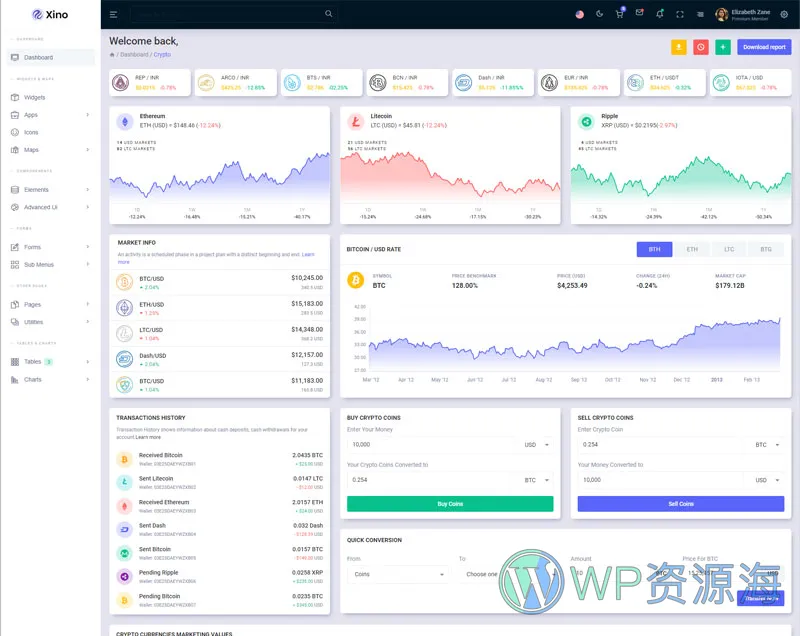The height and width of the screenshot is (636, 800).
Task: Click the Enter Your Money input field
Action: pyautogui.click(x=430, y=444)
